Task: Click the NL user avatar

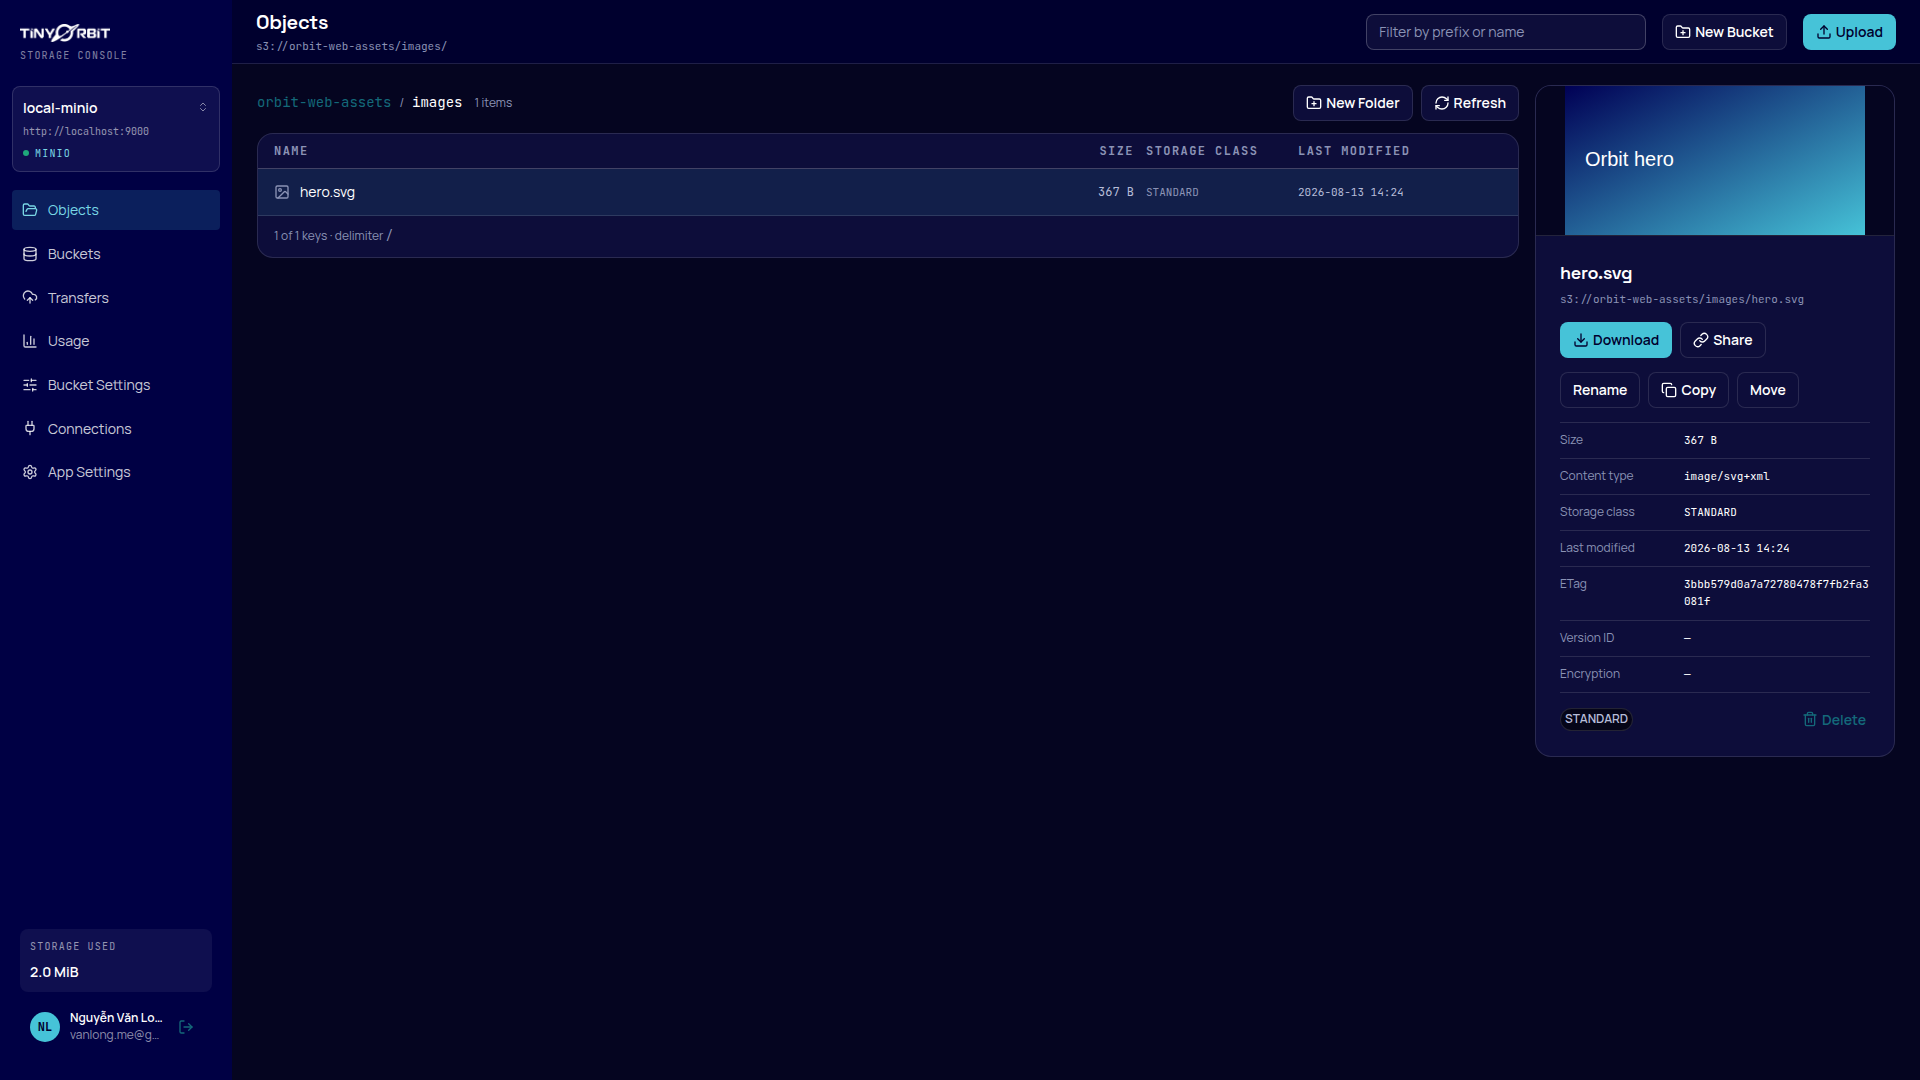Action: click(45, 1027)
